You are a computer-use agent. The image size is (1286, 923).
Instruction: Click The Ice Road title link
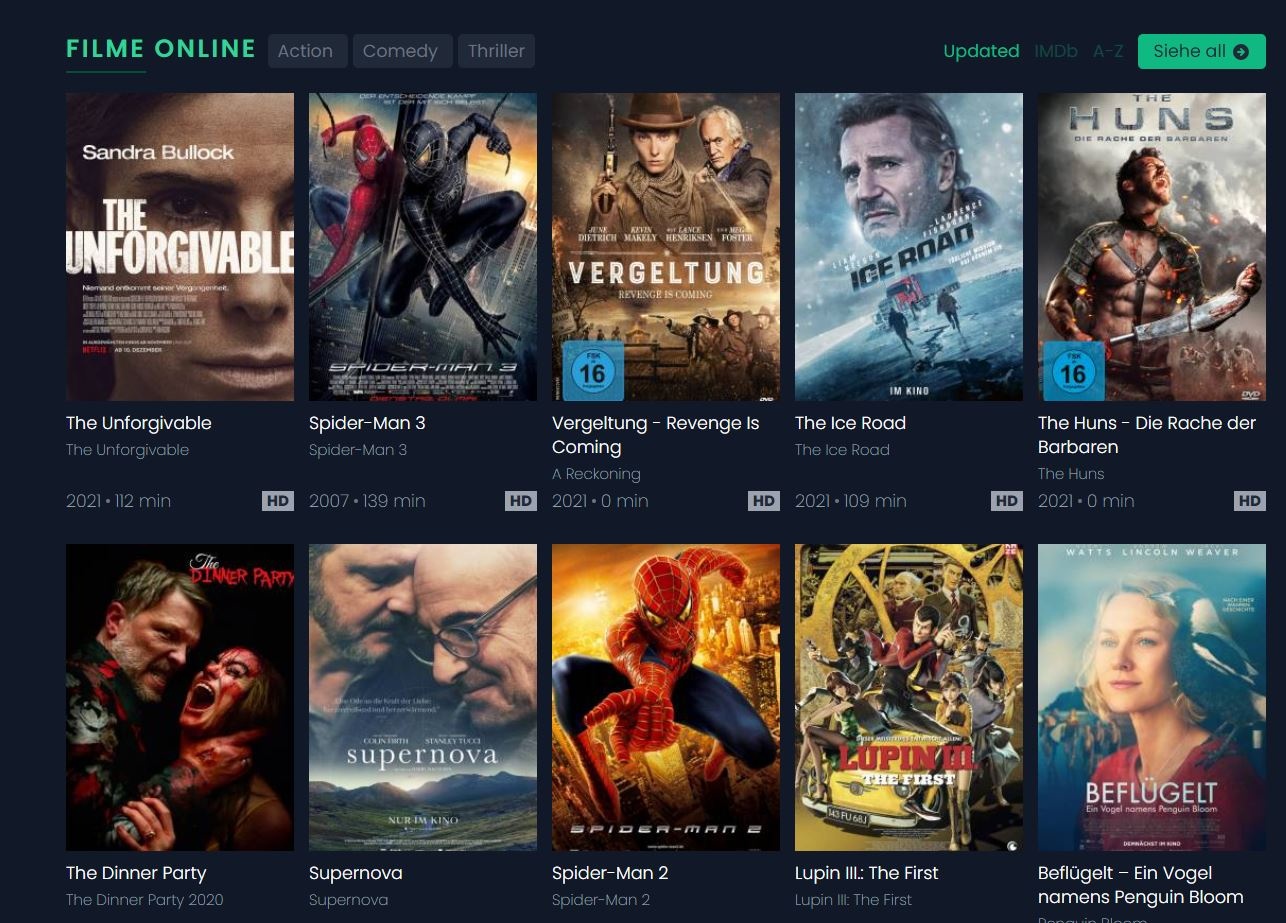(x=850, y=423)
